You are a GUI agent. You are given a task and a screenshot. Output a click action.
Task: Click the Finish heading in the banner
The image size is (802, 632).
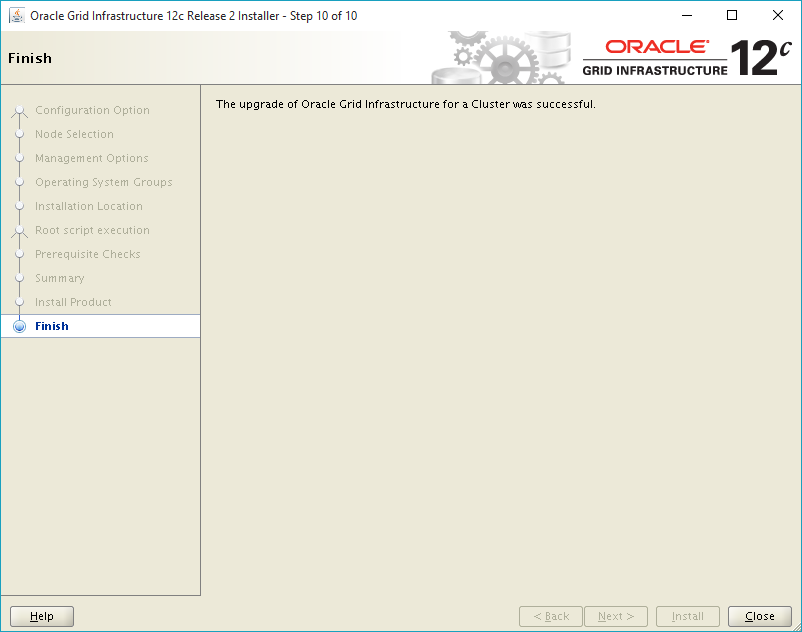pos(30,58)
